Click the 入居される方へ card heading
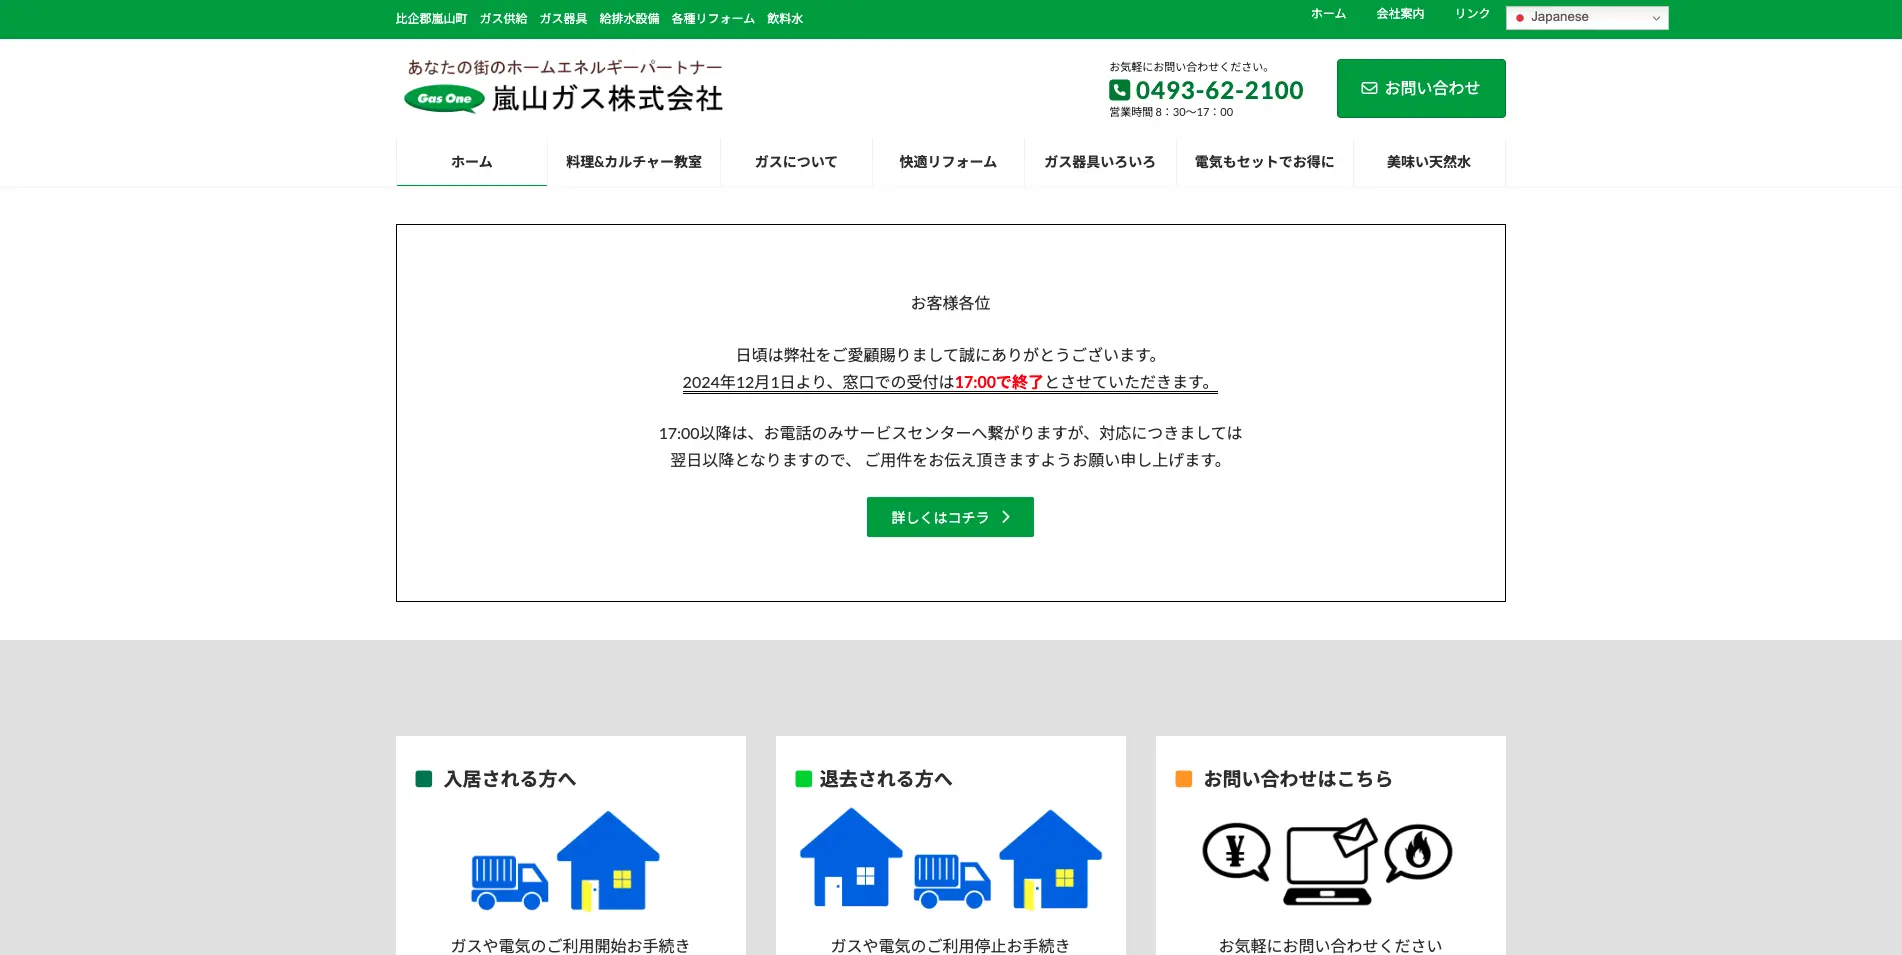This screenshot has height=955, width=1902. (510, 779)
